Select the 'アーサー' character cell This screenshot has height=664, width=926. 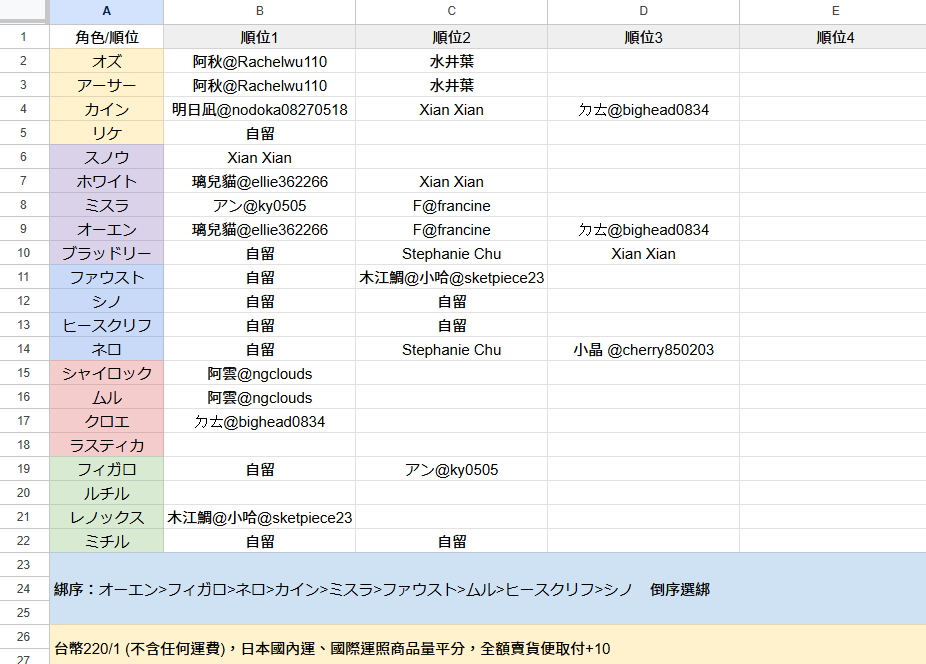click(x=106, y=86)
